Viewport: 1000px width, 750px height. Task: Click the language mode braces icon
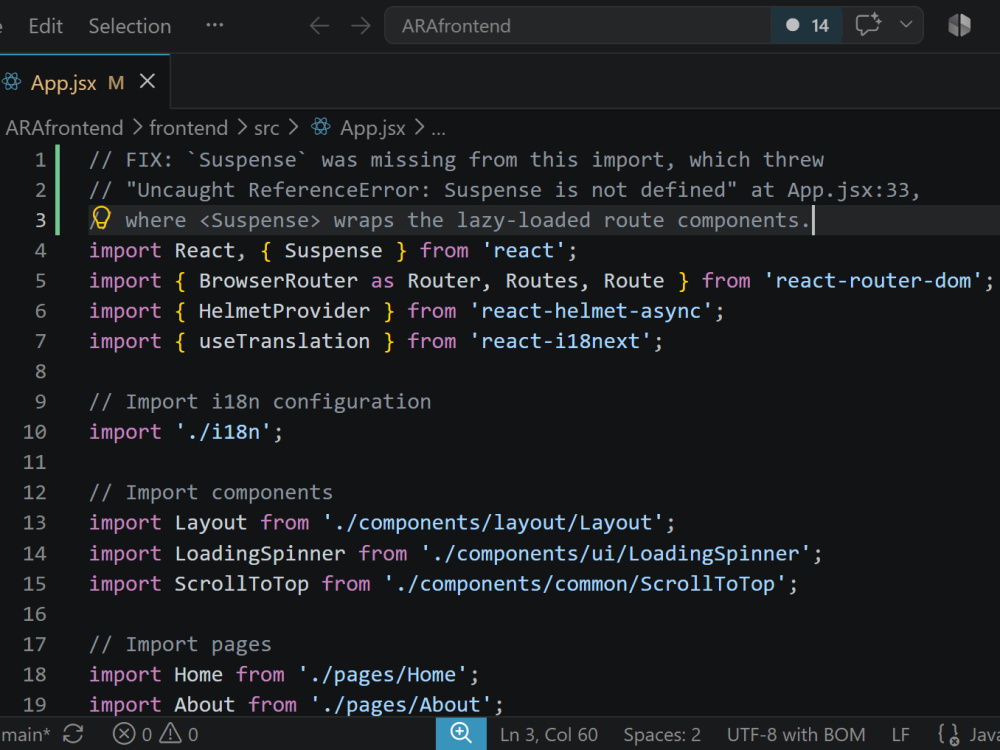click(948, 735)
